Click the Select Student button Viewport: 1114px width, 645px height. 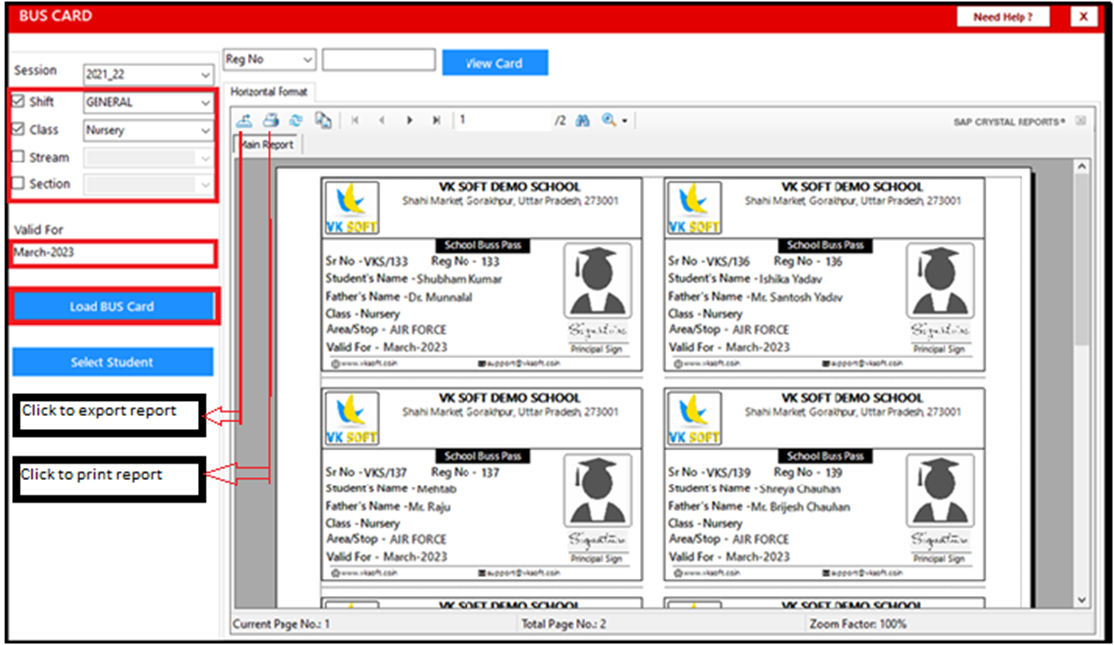point(112,362)
